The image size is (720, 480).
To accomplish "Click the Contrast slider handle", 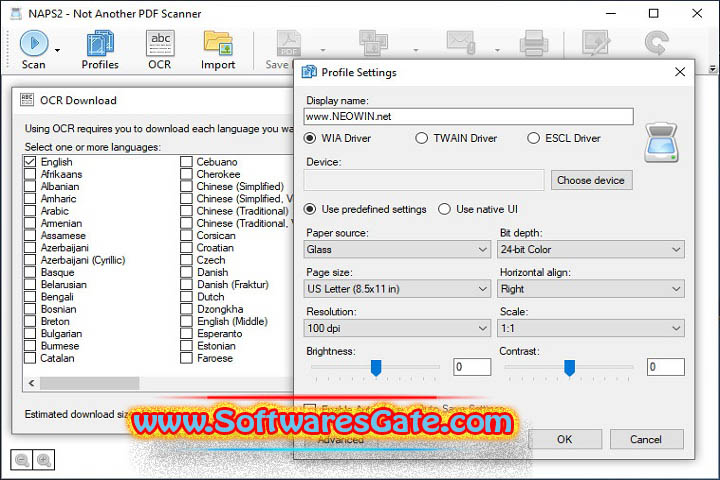I will 569,368.
